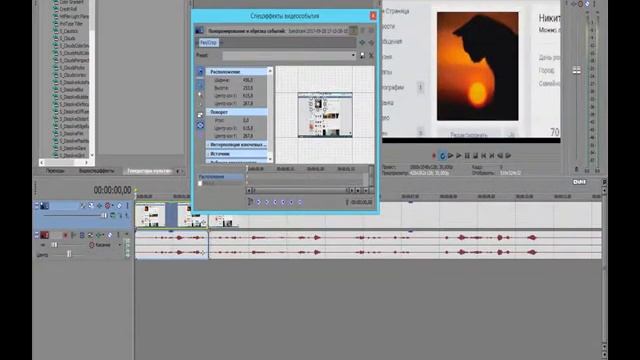This screenshot has width=640, height=360.
Task: Open Track Motion on the video track
Action: 91,205
